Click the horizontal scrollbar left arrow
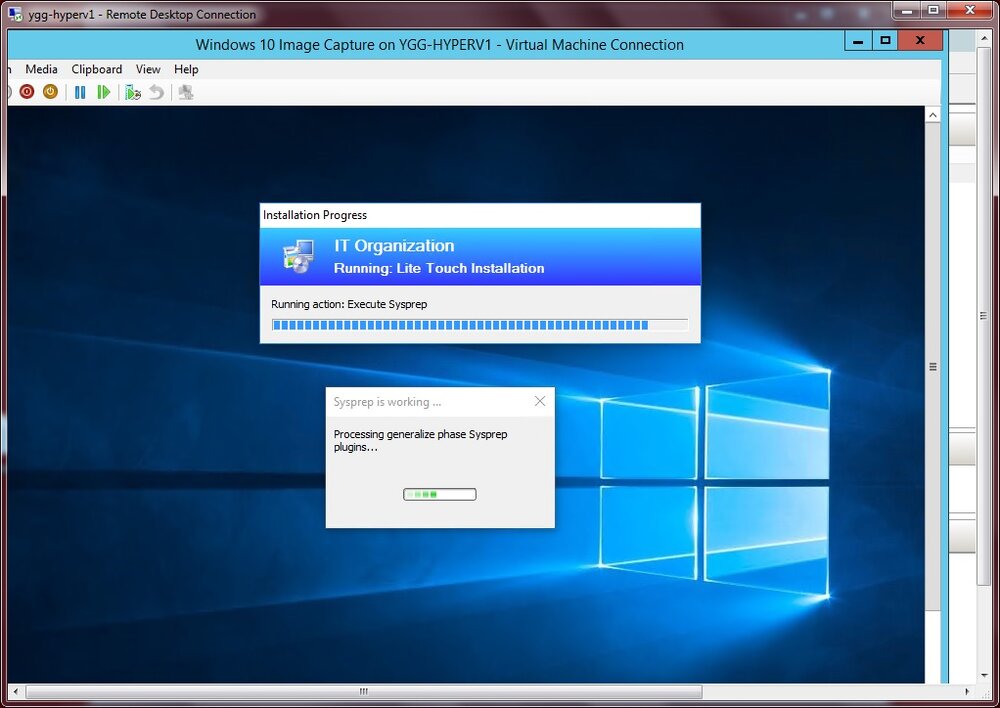This screenshot has height=708, width=1000. tap(15, 691)
